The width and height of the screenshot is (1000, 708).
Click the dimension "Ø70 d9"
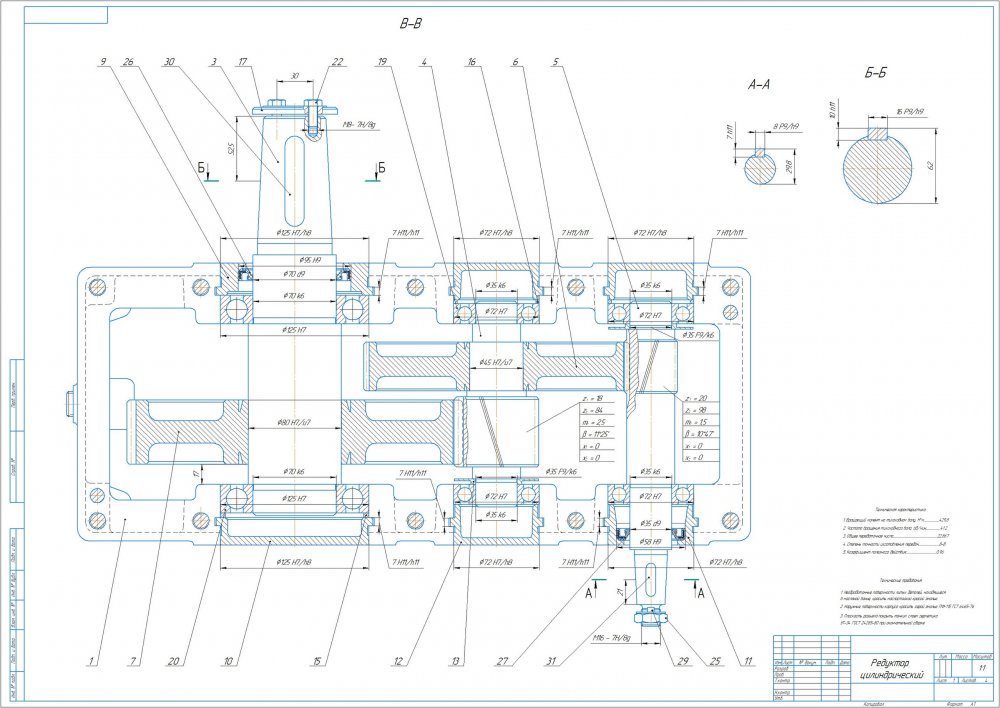click(294, 274)
